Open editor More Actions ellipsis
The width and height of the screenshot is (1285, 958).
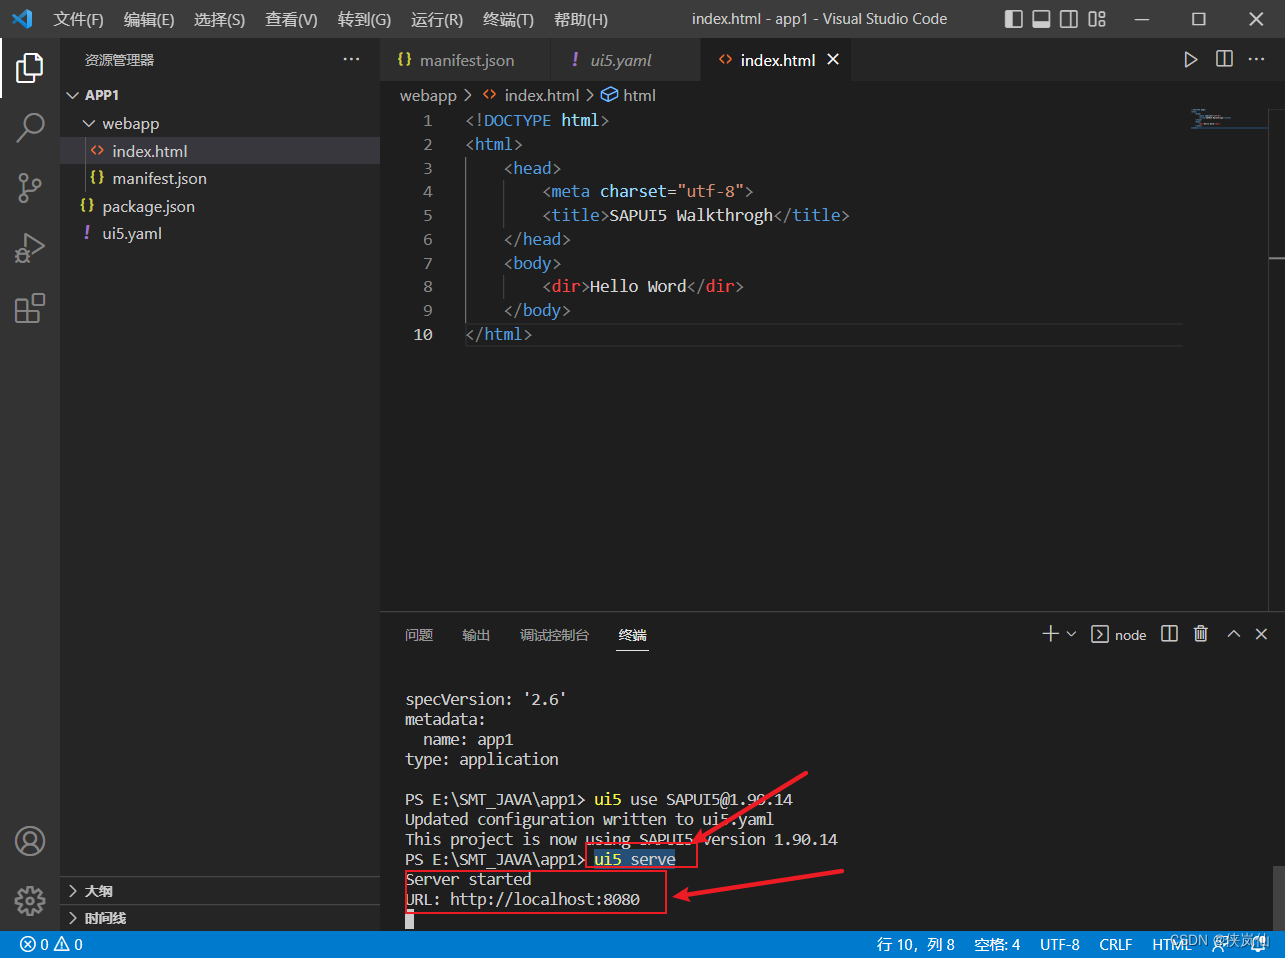(1257, 59)
